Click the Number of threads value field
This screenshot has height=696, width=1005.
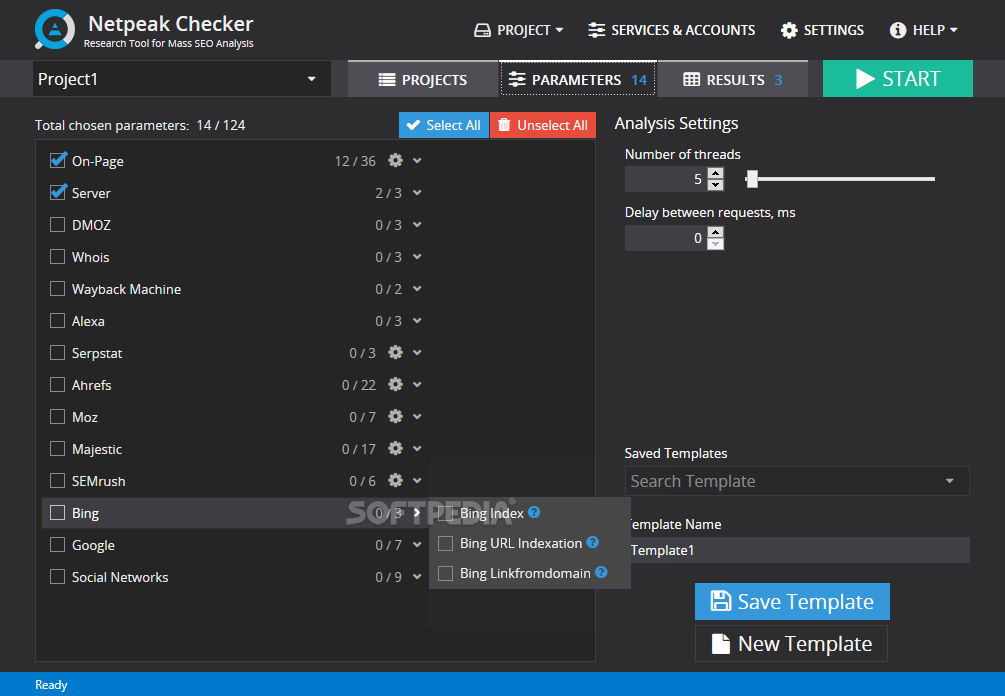666,179
